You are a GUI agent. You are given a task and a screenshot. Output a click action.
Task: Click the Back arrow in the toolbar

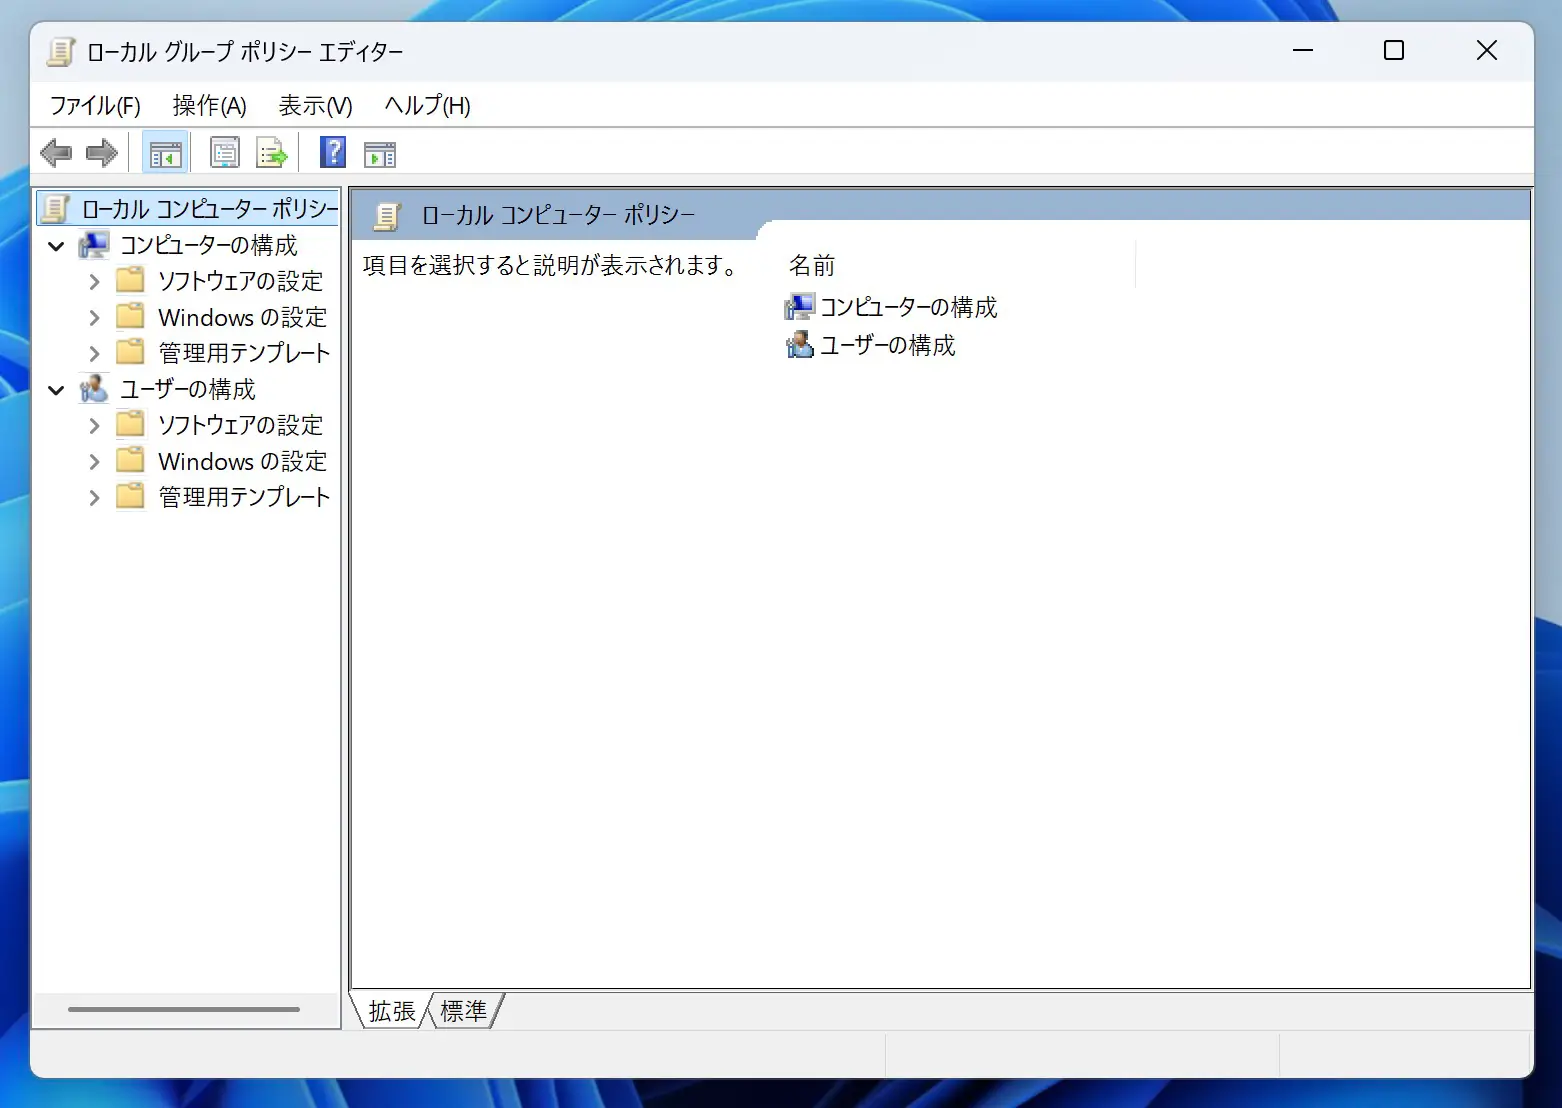click(x=56, y=154)
